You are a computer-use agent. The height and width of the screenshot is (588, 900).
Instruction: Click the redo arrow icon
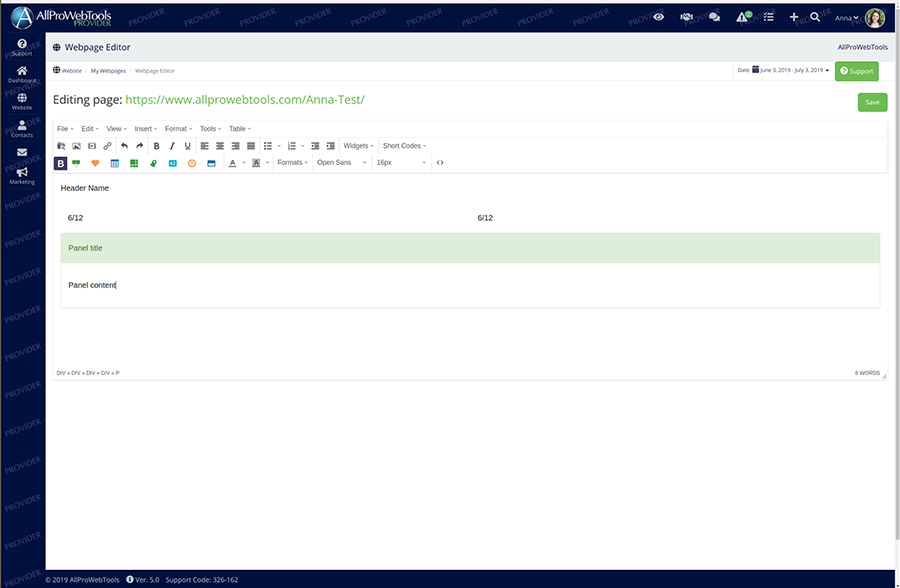(x=139, y=146)
